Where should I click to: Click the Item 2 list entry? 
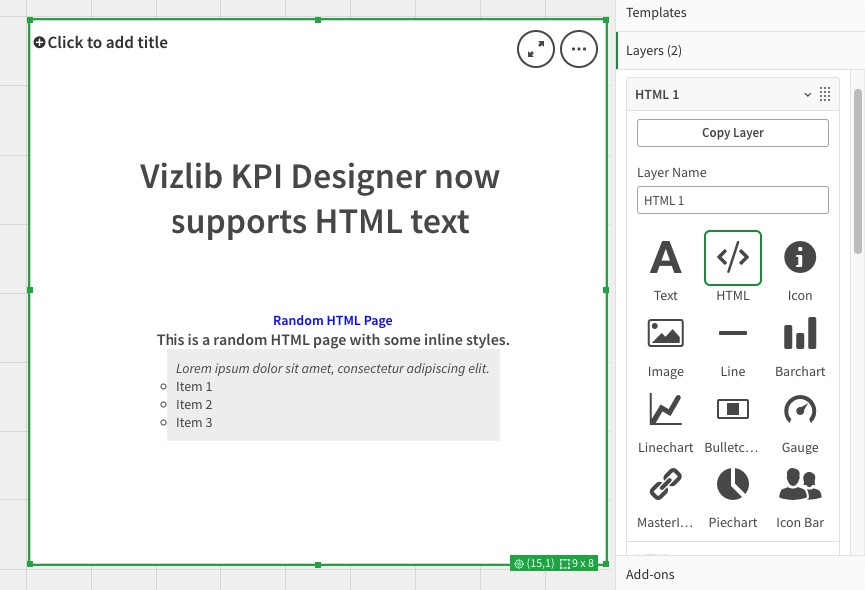pos(194,405)
